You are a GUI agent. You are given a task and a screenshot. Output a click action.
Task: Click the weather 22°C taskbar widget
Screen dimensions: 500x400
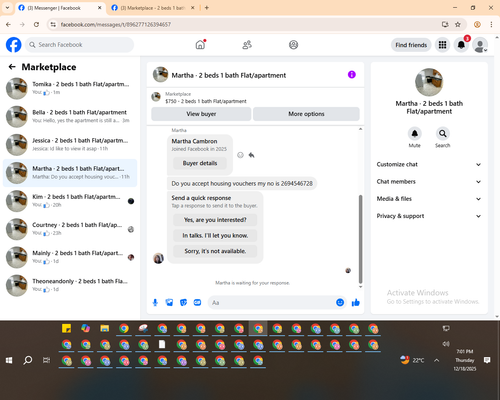(x=412, y=360)
